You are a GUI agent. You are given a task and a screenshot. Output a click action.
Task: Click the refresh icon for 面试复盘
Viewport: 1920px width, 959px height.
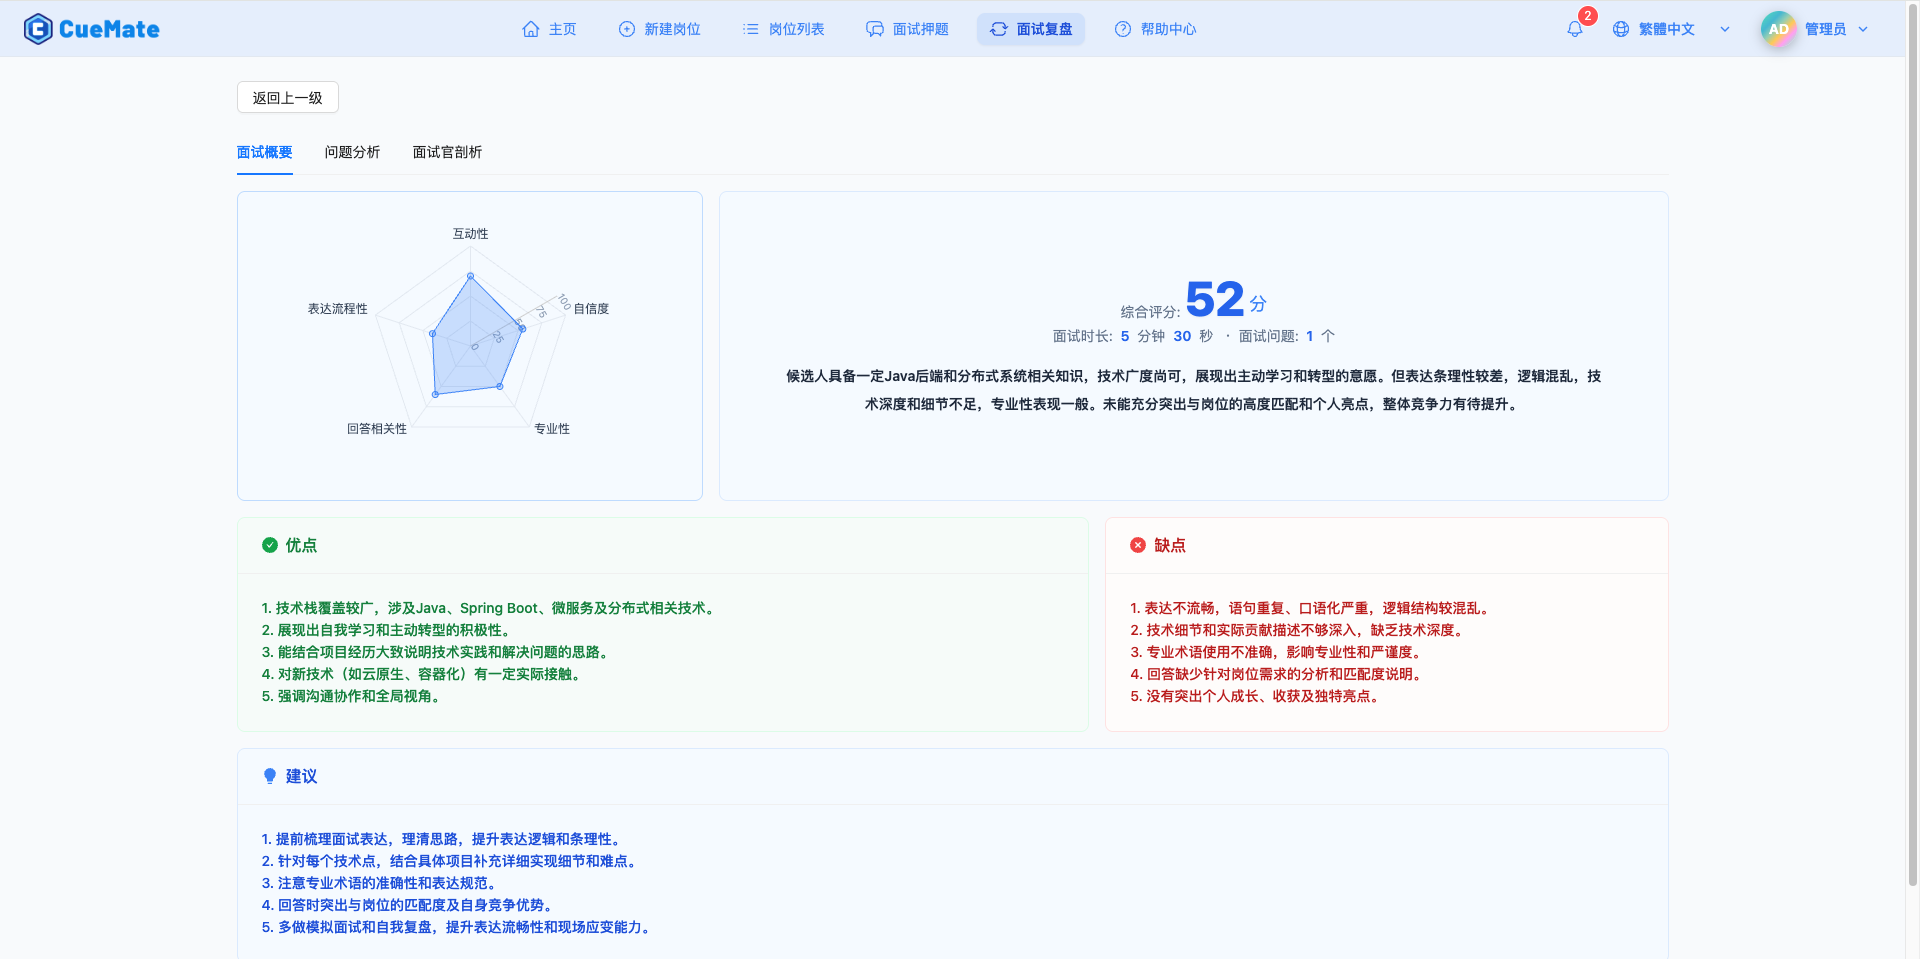(999, 29)
